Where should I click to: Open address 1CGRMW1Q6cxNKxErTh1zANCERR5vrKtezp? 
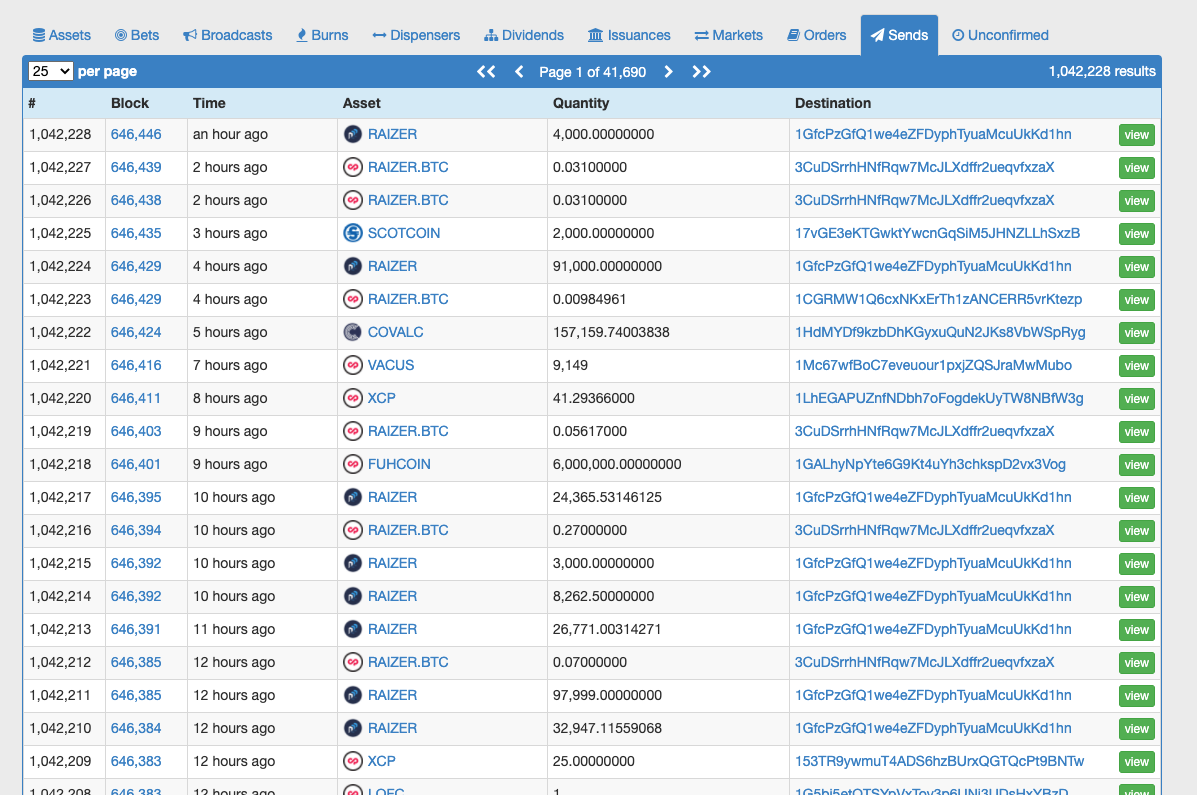938,299
